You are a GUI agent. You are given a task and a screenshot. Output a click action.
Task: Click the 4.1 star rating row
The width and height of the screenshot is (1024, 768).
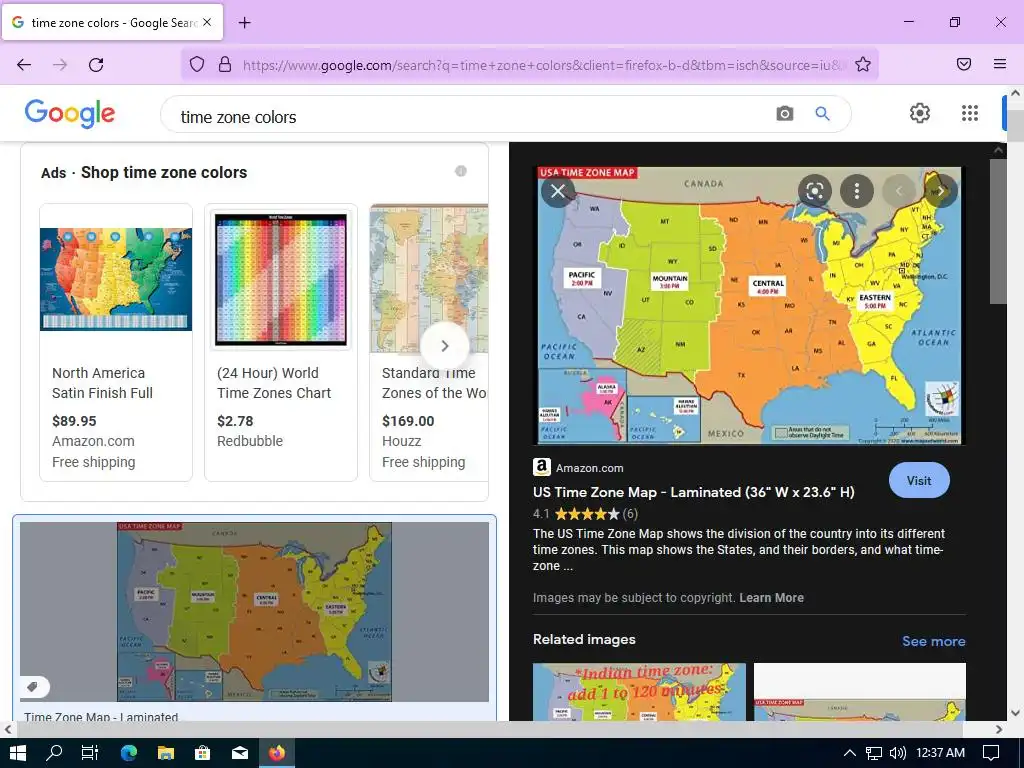[x=585, y=514]
